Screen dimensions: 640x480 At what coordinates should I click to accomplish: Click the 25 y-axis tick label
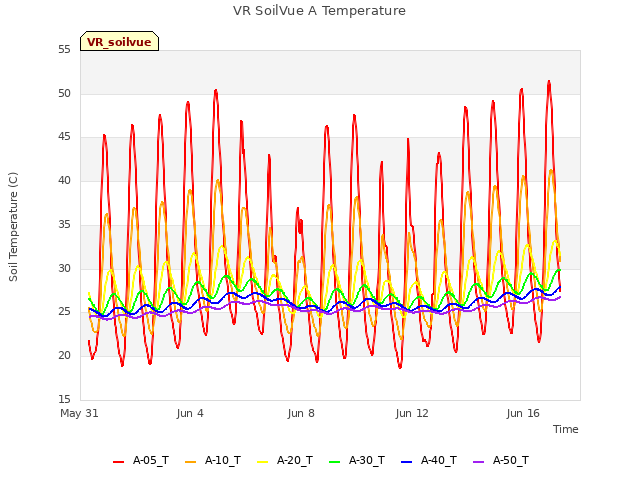64,312
